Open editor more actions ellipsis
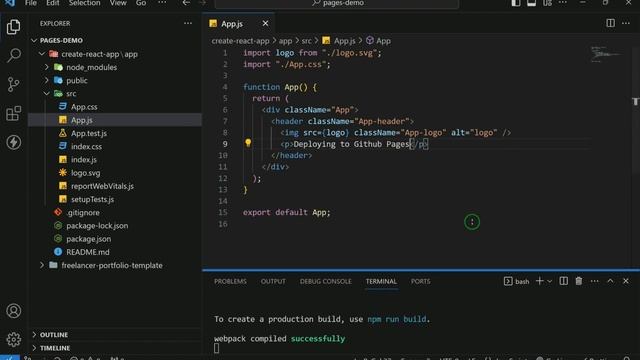Viewport: 640px width, 360px height. pos(626,23)
